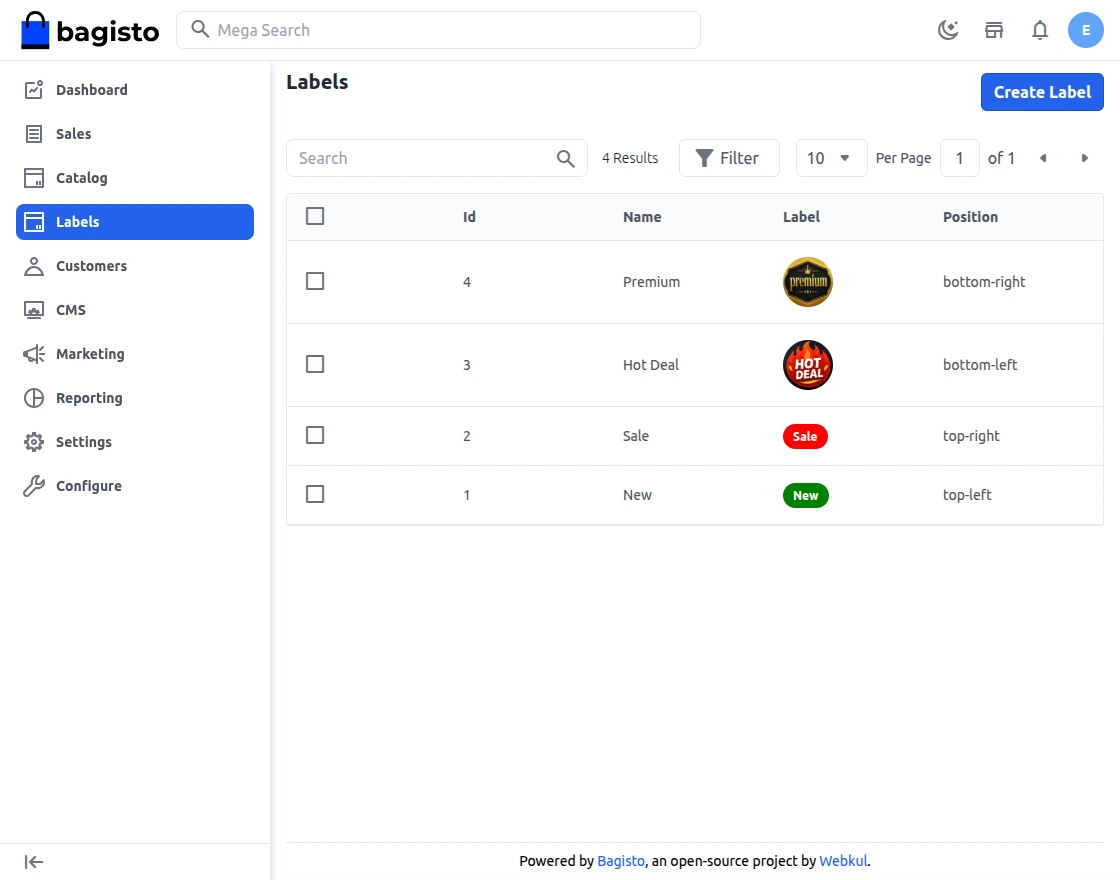The image size is (1120, 880).
Task: Sort by Id column header
Action: pos(469,216)
